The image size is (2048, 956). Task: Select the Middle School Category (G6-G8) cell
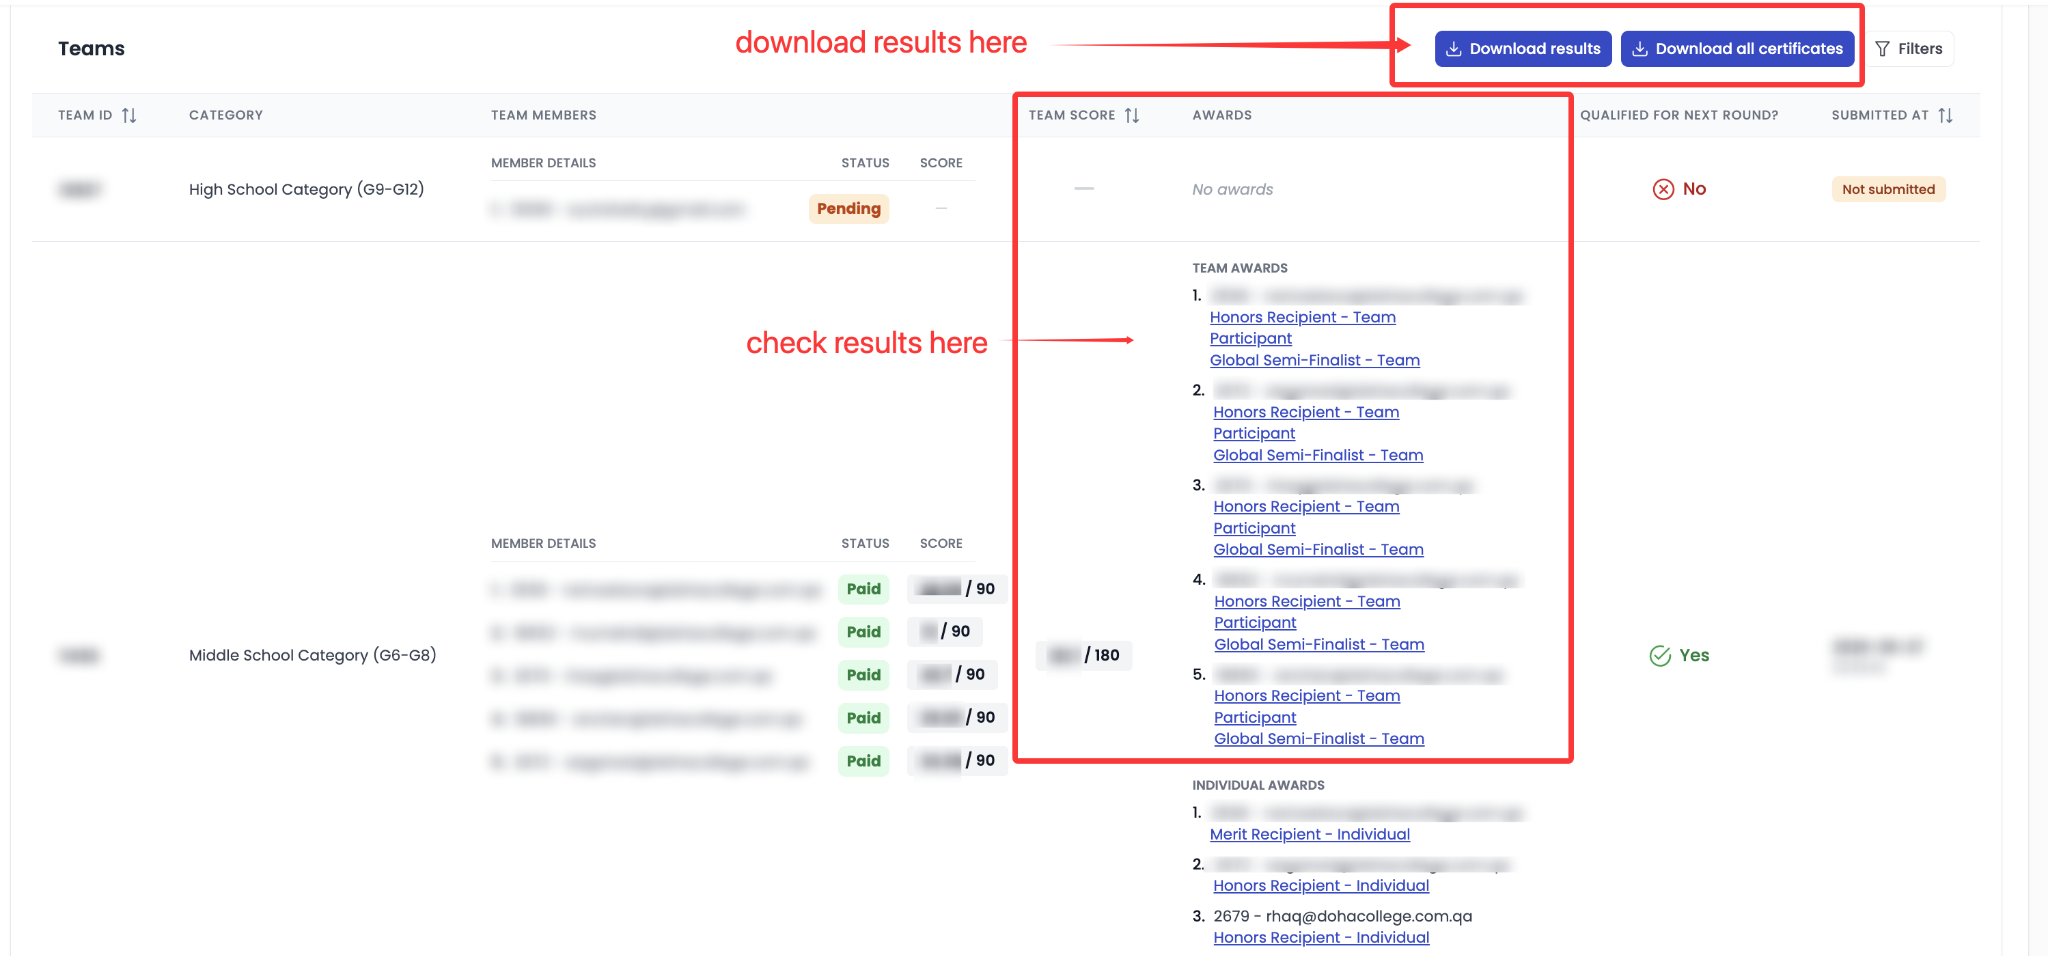tap(312, 656)
